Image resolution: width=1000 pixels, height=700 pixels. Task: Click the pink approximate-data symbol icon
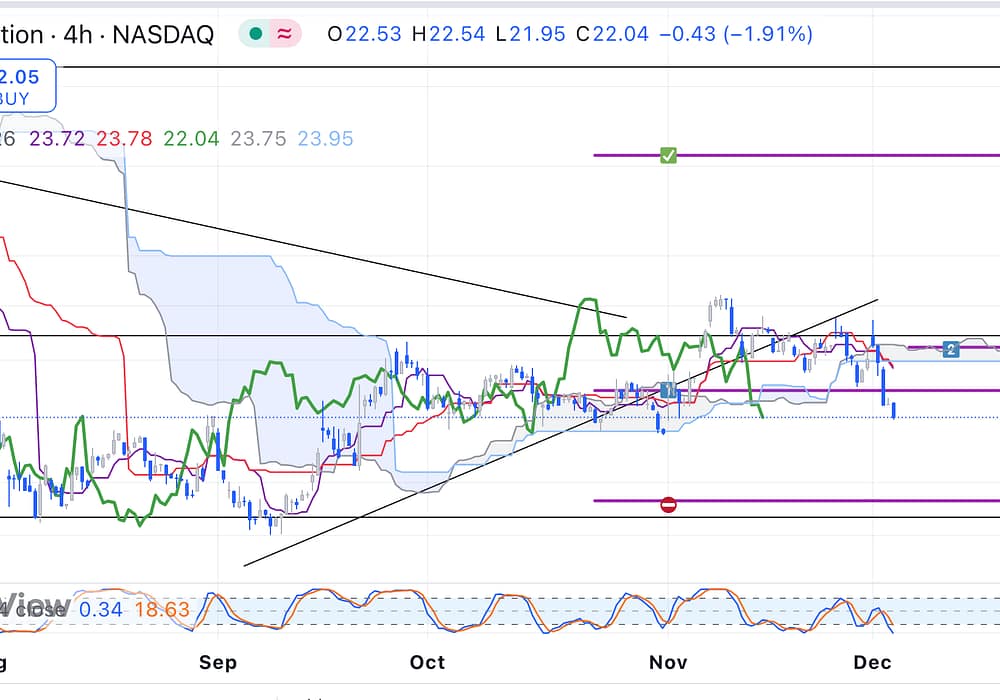click(285, 34)
